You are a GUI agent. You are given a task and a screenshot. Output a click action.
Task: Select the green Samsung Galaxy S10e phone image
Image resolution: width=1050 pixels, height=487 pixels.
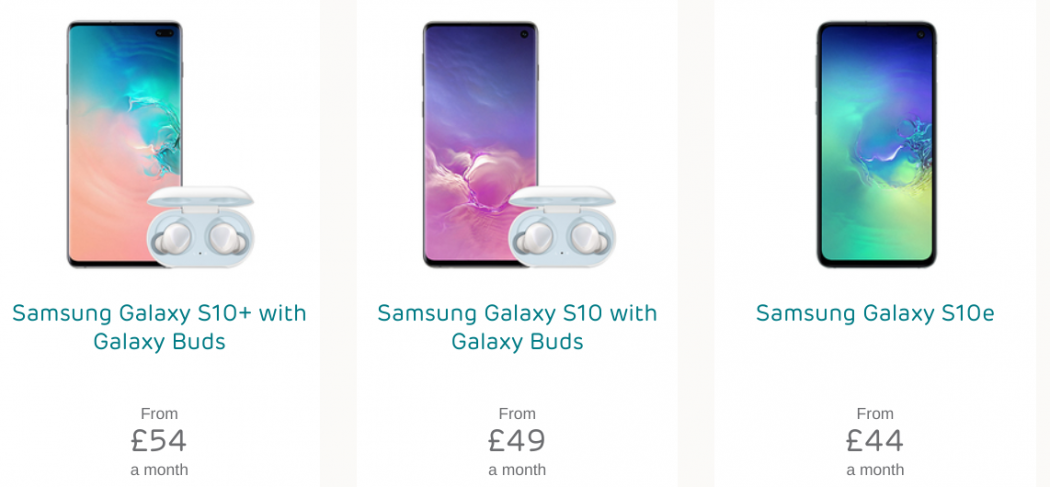coord(875,144)
